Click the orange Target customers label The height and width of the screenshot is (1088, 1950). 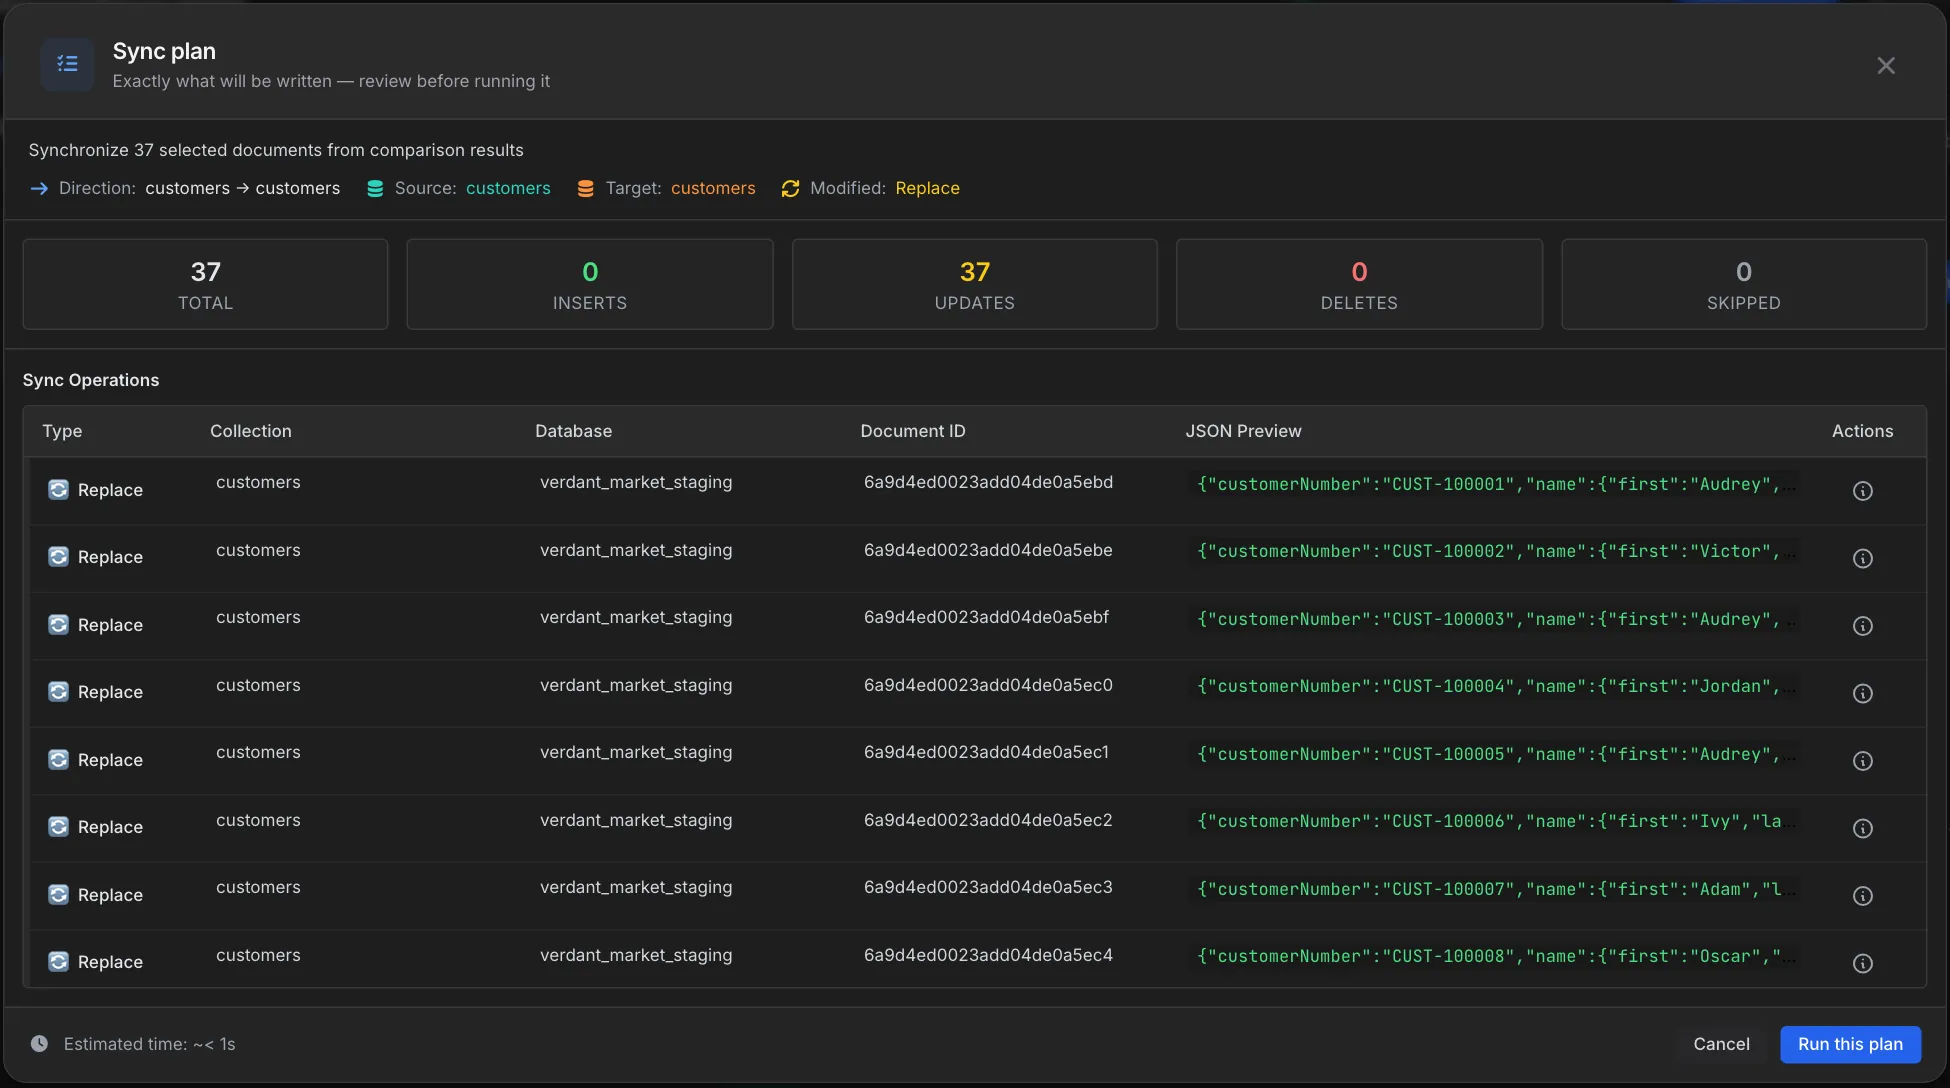click(713, 188)
